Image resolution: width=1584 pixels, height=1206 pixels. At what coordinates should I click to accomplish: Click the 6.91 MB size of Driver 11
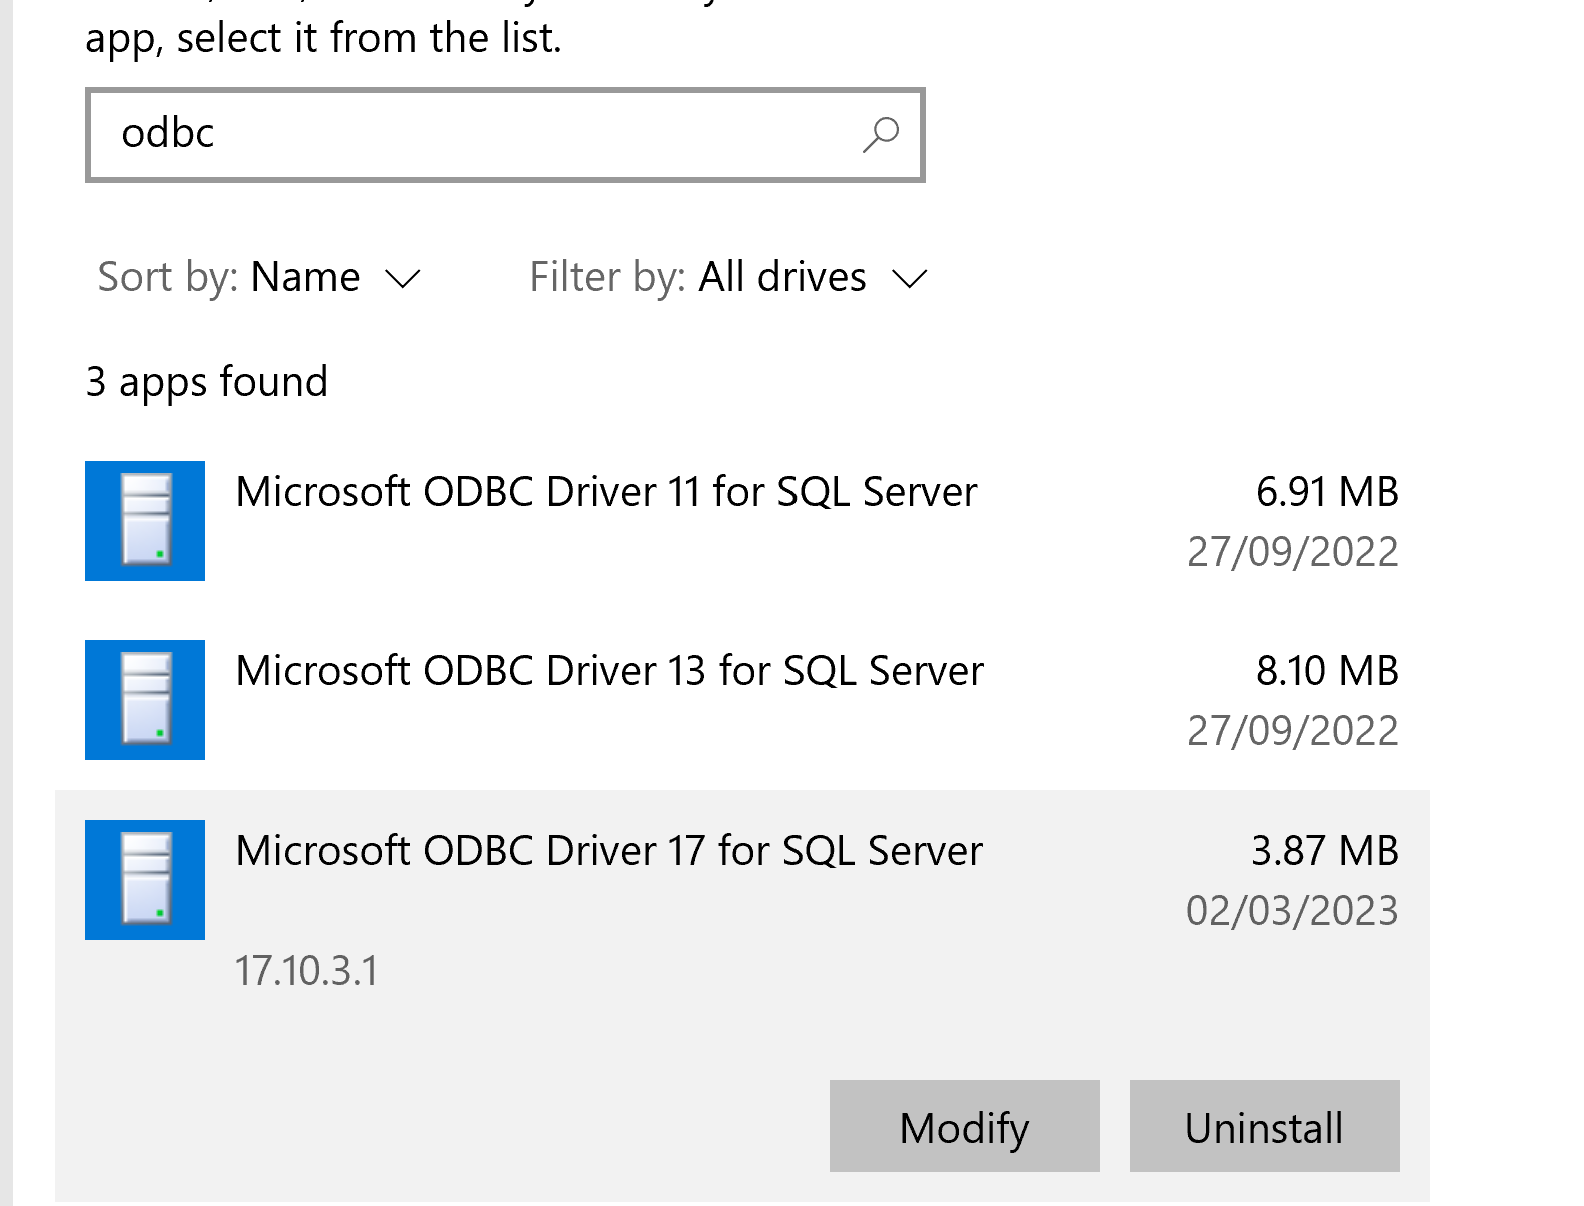coord(1326,492)
